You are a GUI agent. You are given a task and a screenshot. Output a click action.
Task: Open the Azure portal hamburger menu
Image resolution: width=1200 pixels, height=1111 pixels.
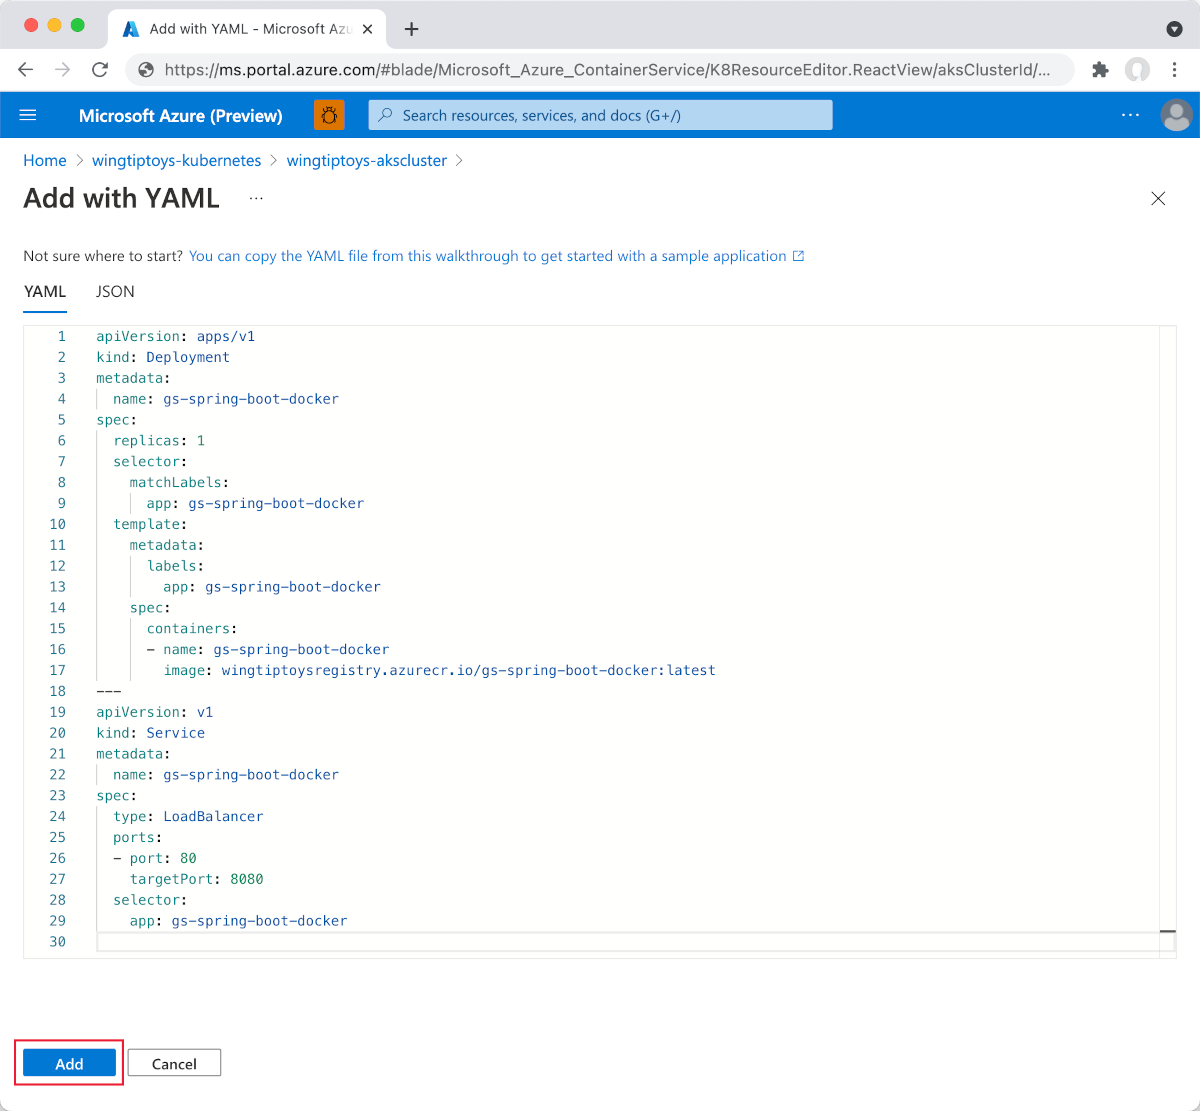(28, 115)
